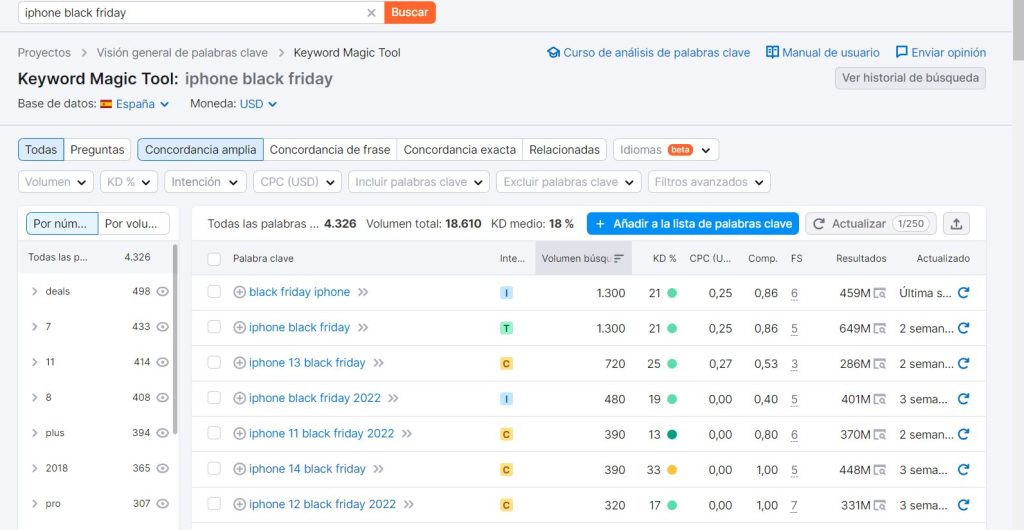Open Excluir palabras clave dropdown
The image size is (1024, 530).
[569, 182]
